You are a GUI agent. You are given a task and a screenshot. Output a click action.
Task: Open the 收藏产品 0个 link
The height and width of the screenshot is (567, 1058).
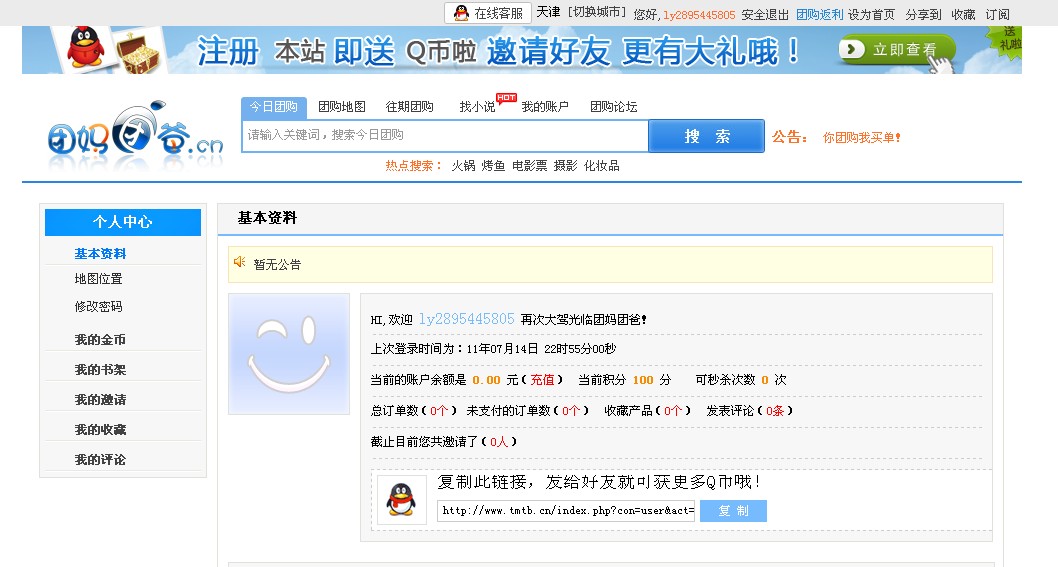coord(673,410)
